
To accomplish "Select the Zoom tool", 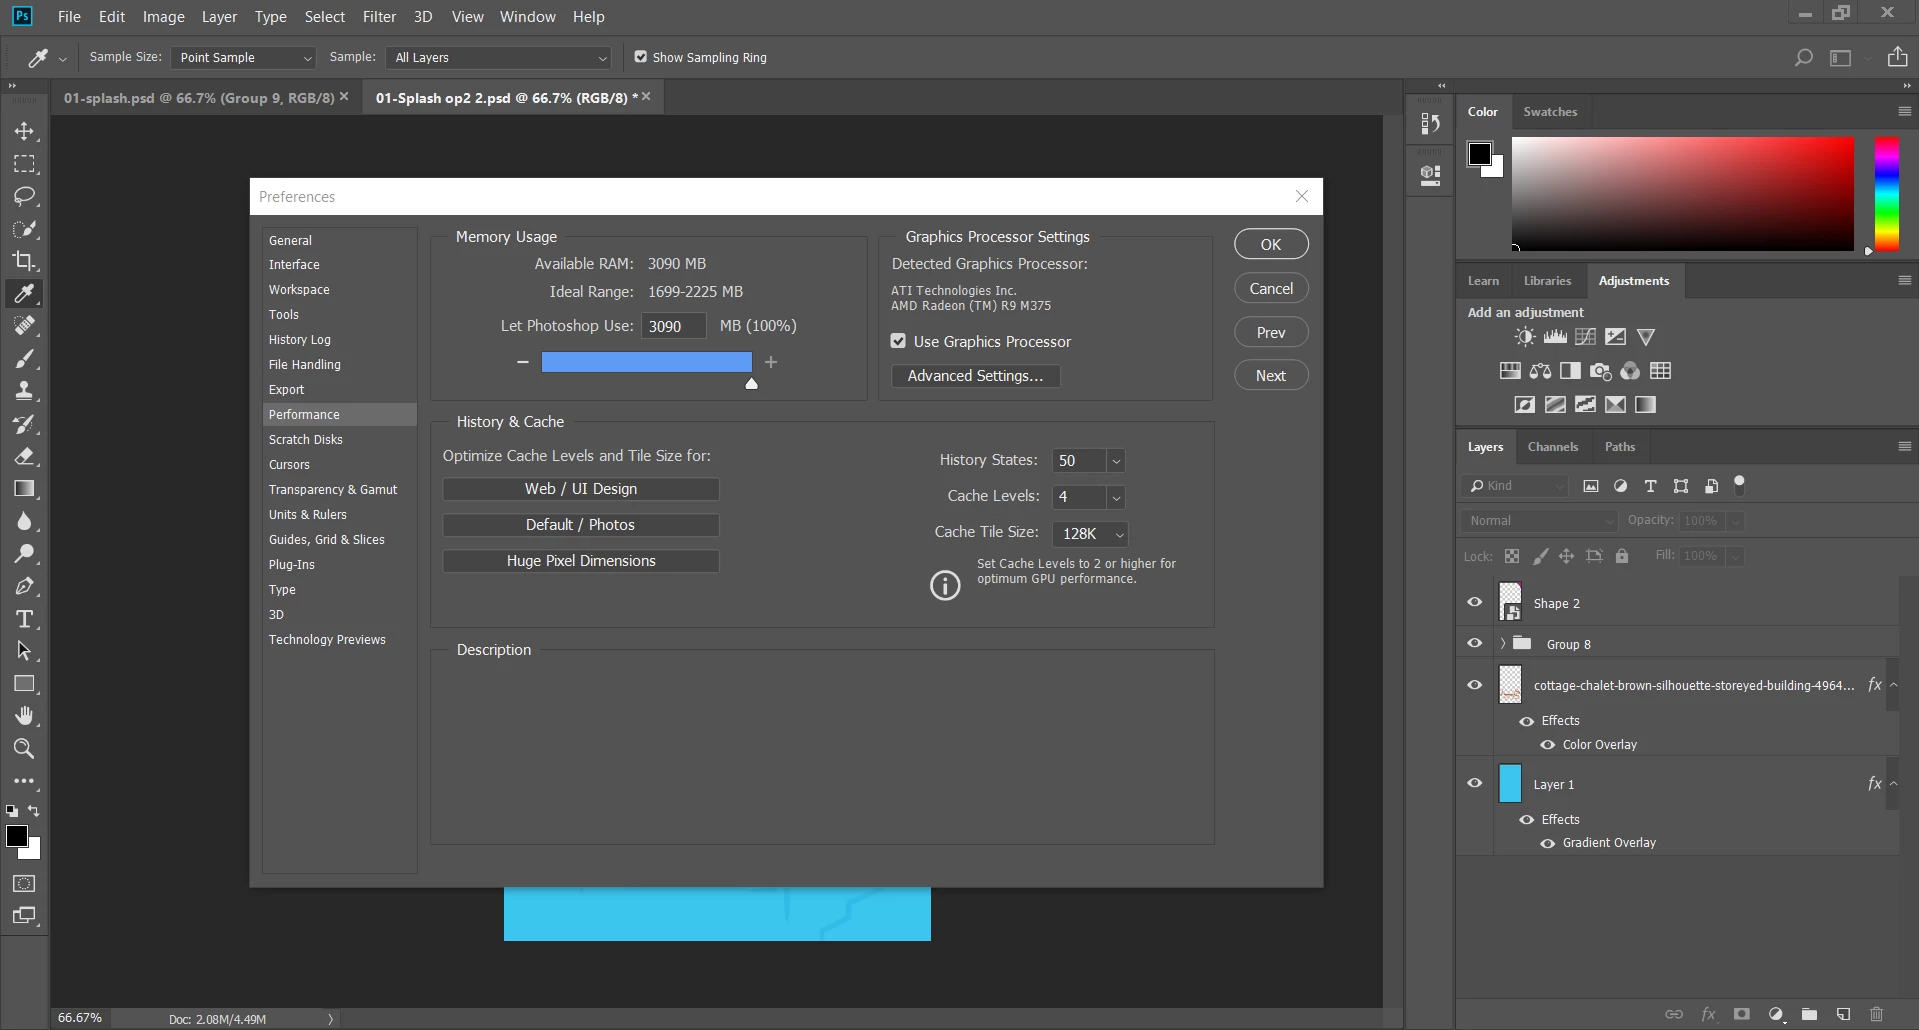I will click(24, 749).
